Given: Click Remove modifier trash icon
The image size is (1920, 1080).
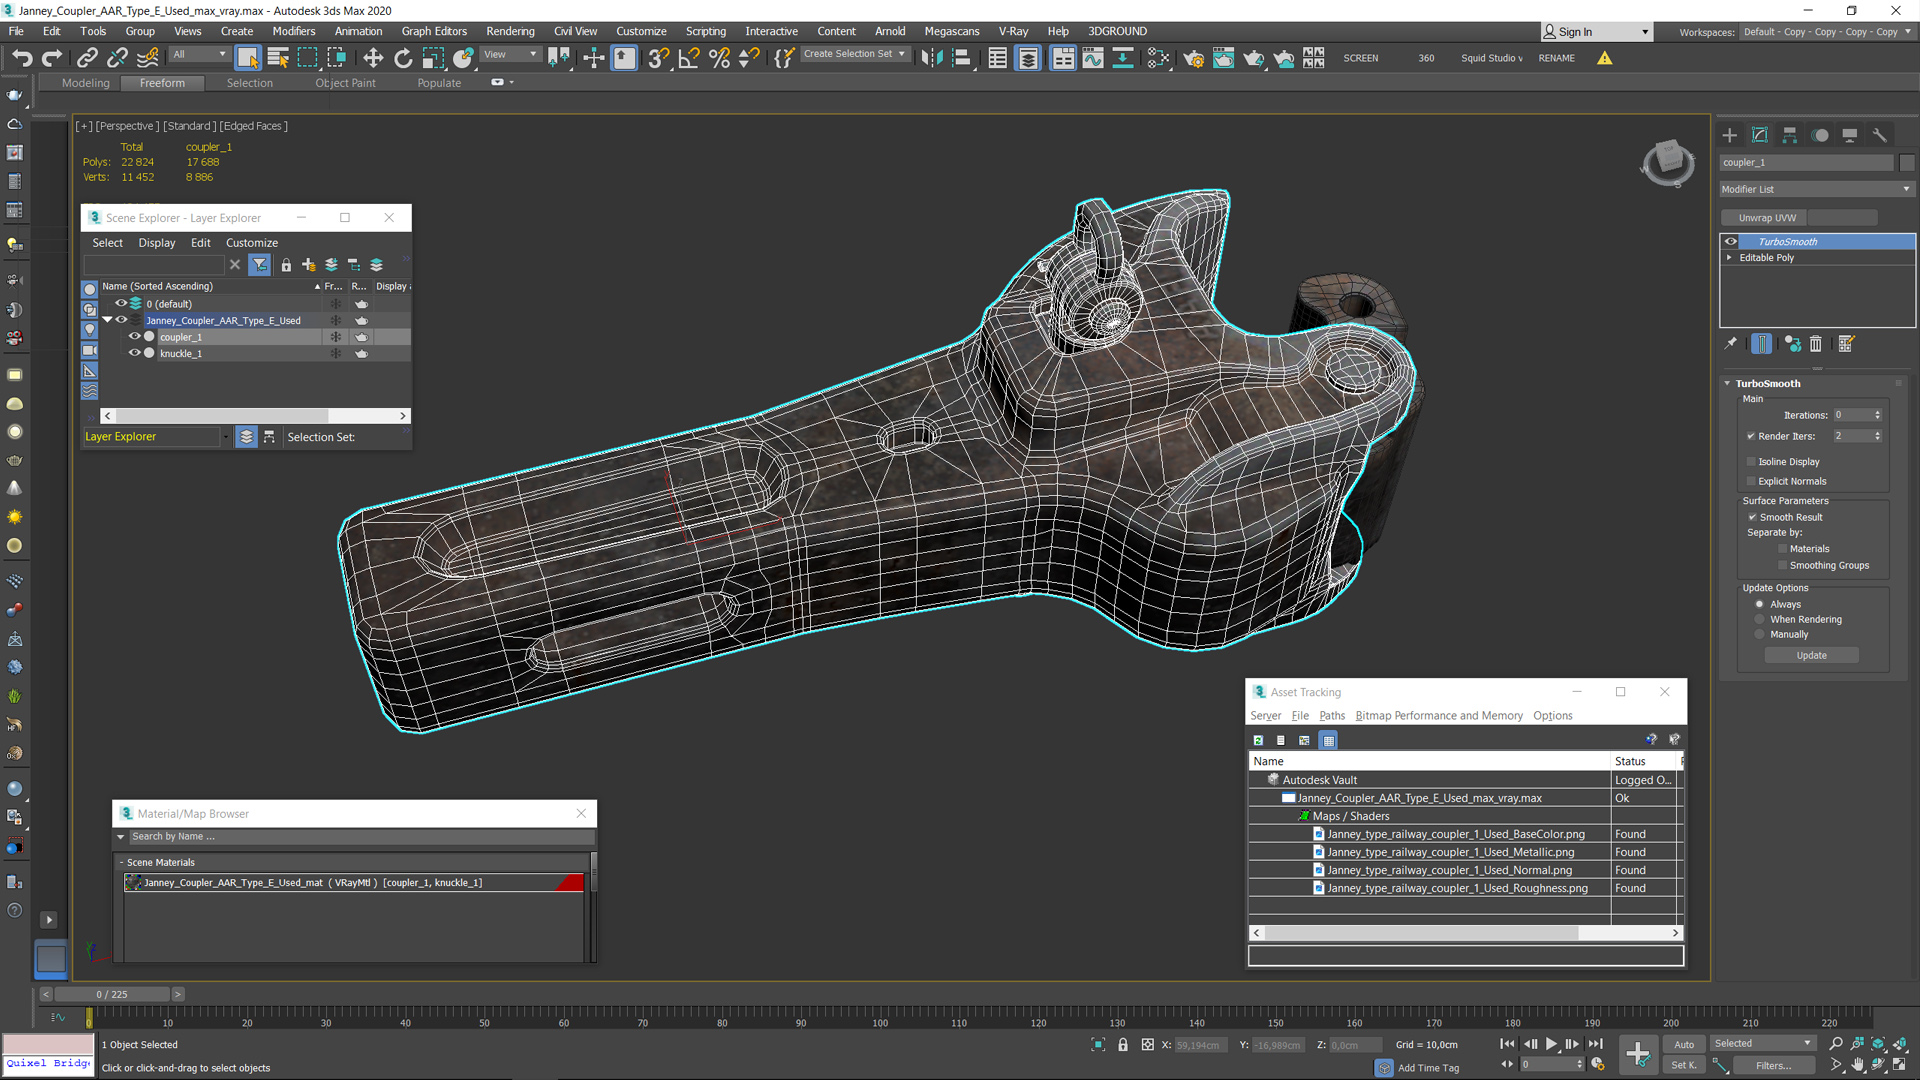Looking at the screenshot, I should (x=1816, y=344).
